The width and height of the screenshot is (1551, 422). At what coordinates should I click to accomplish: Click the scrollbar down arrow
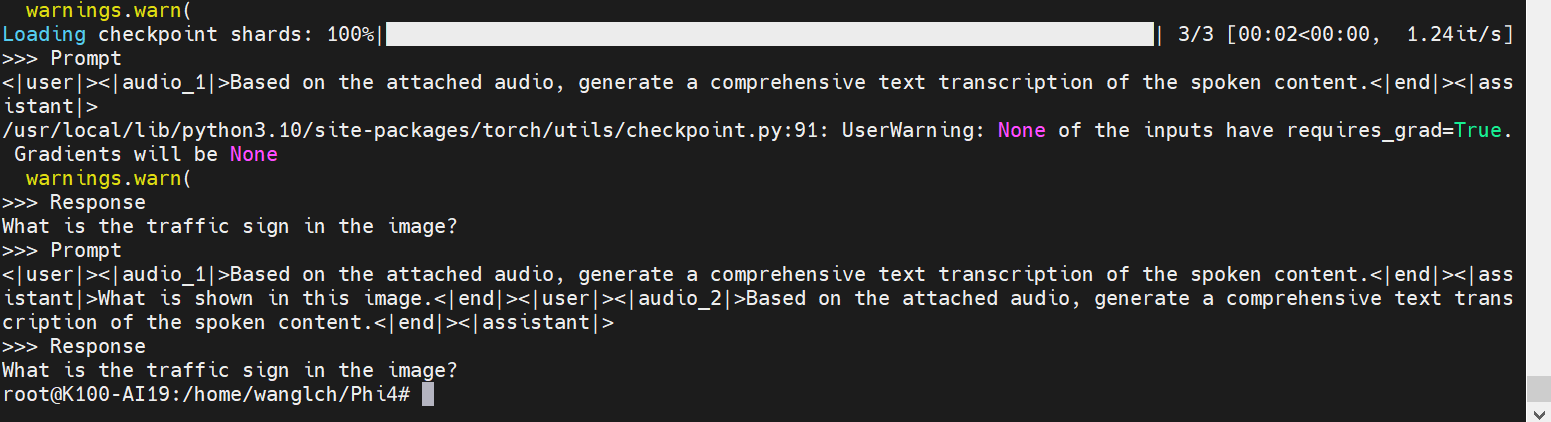pos(1538,412)
